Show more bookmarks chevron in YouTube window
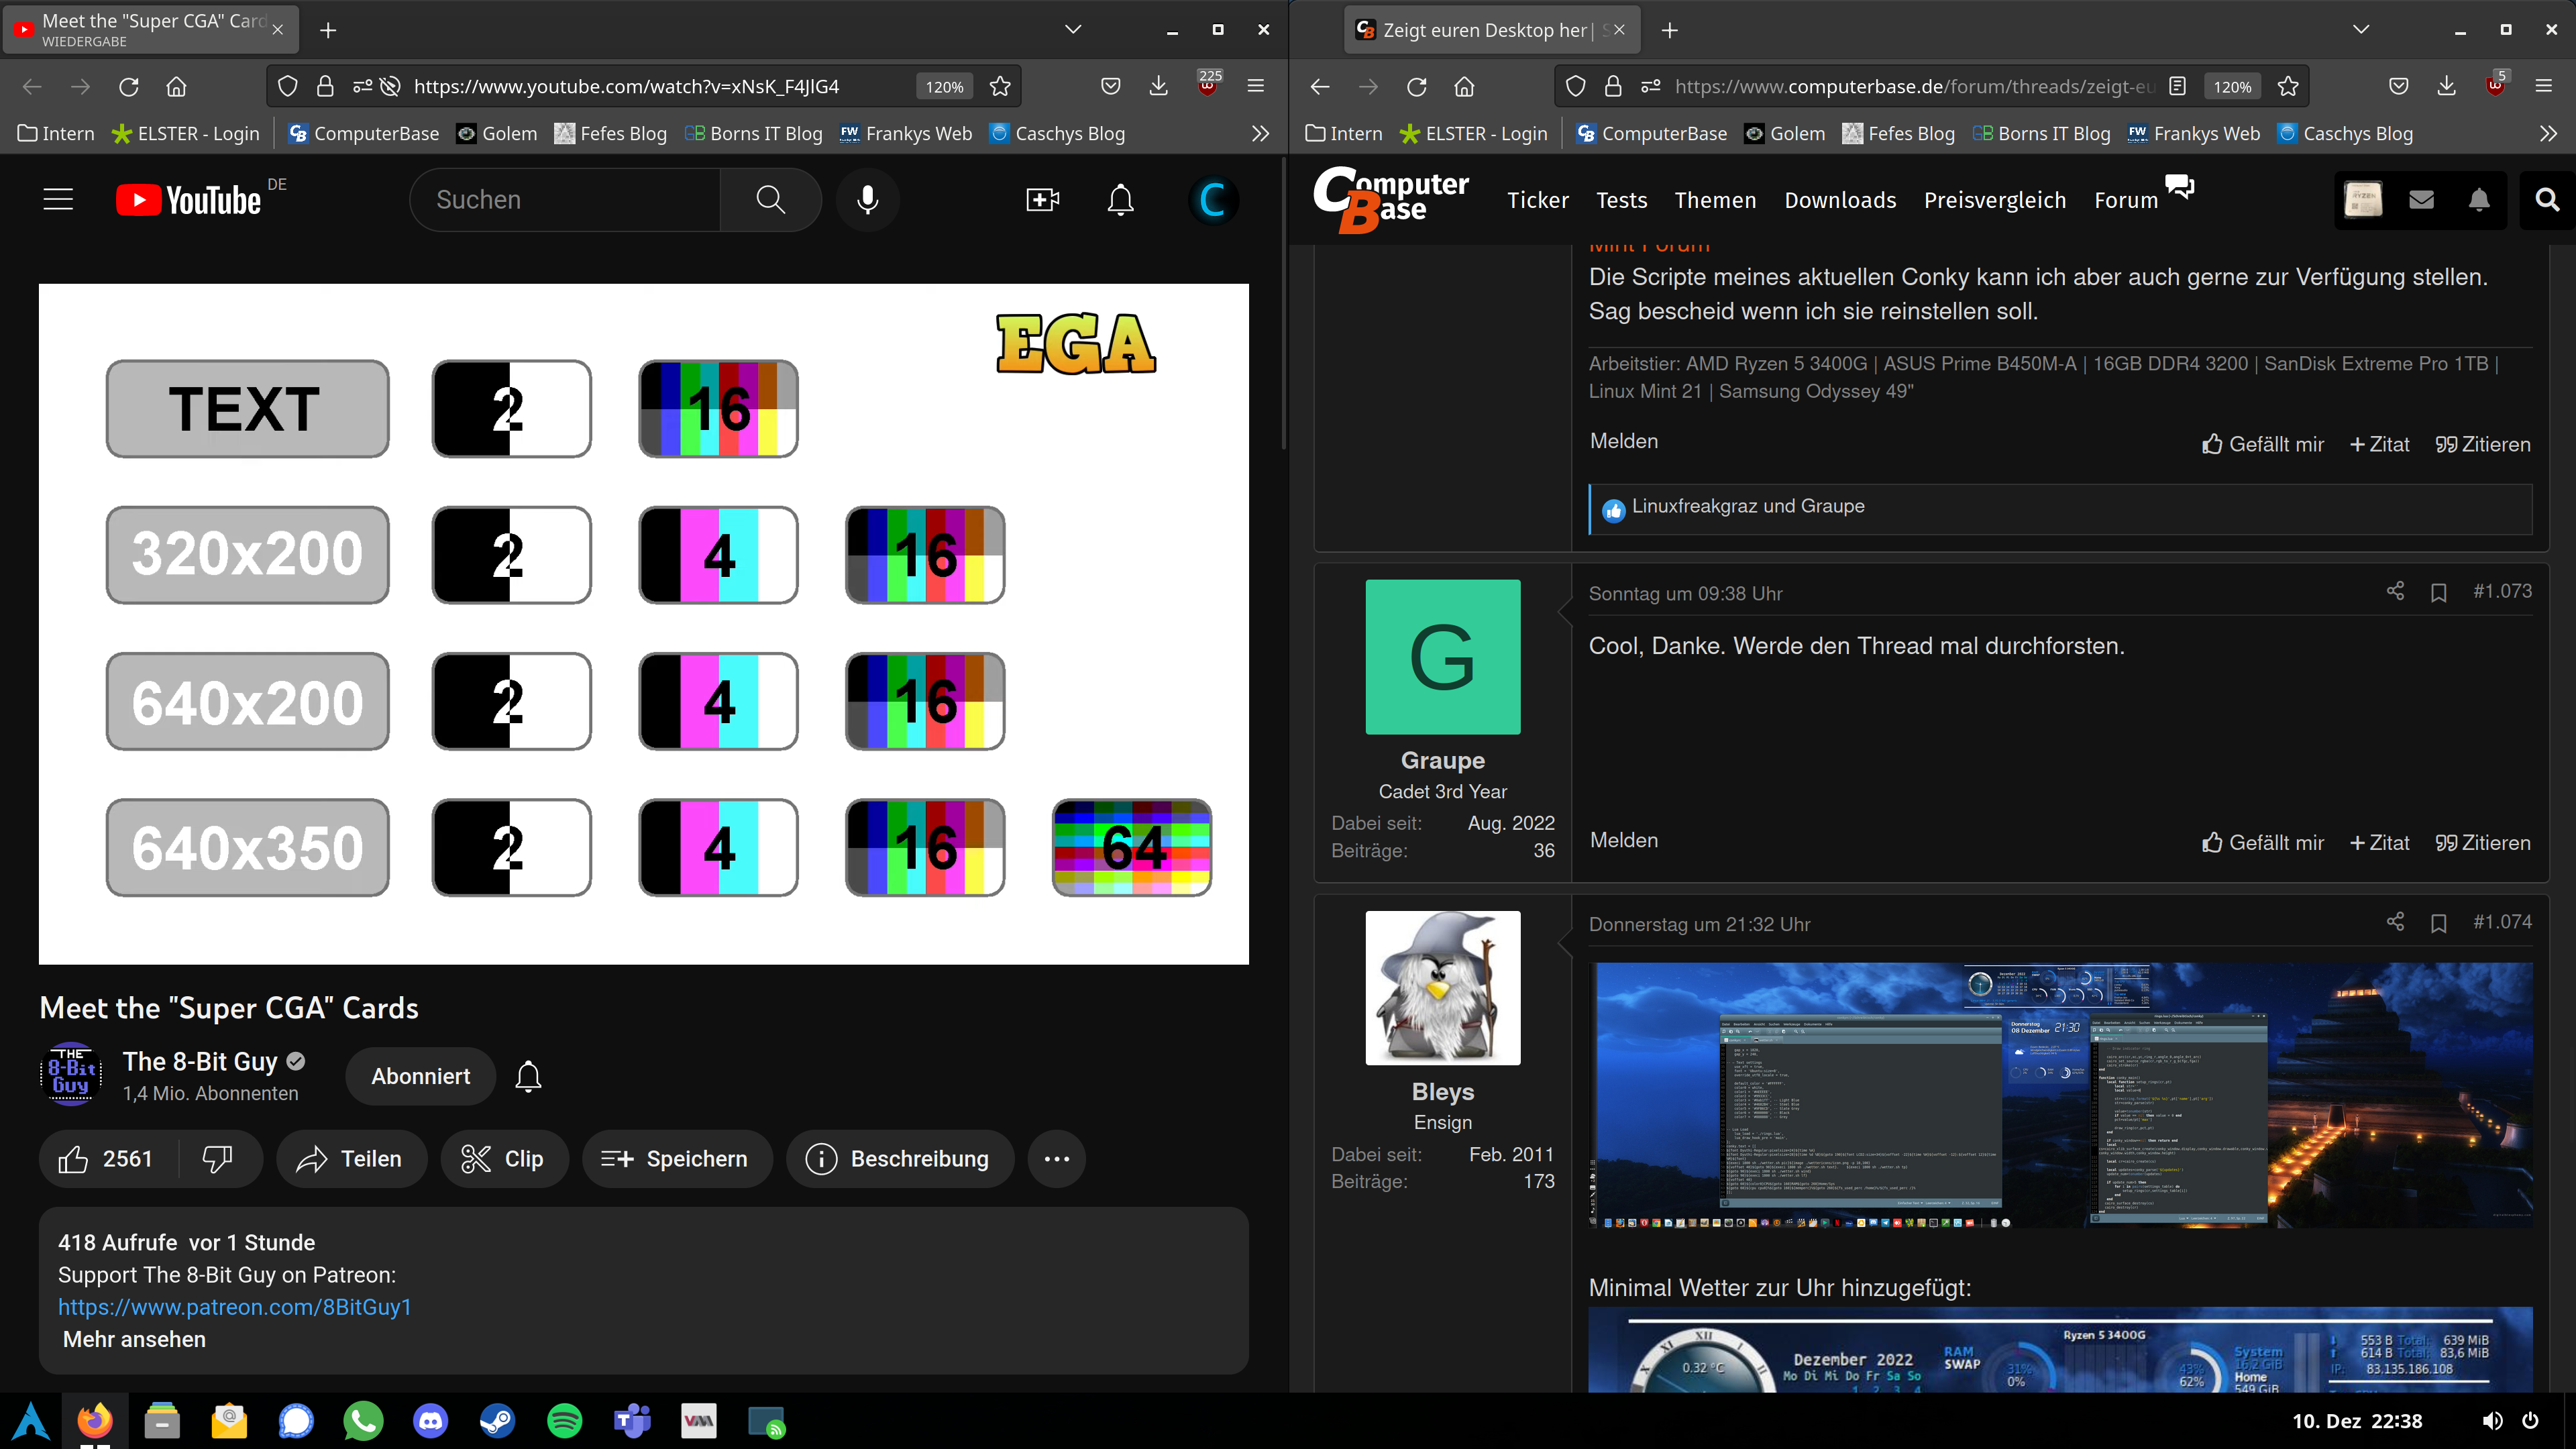This screenshot has height=1449, width=2576. tap(1260, 134)
